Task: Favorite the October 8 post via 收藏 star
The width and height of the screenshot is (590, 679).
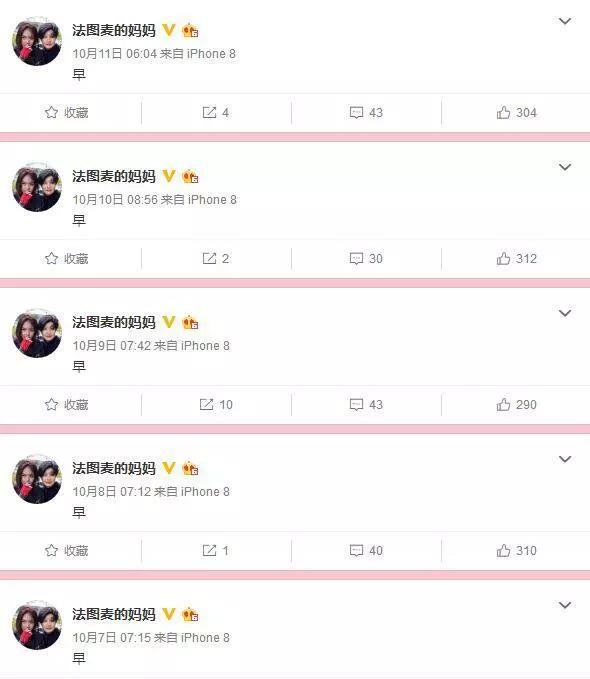Action: tap(66, 550)
